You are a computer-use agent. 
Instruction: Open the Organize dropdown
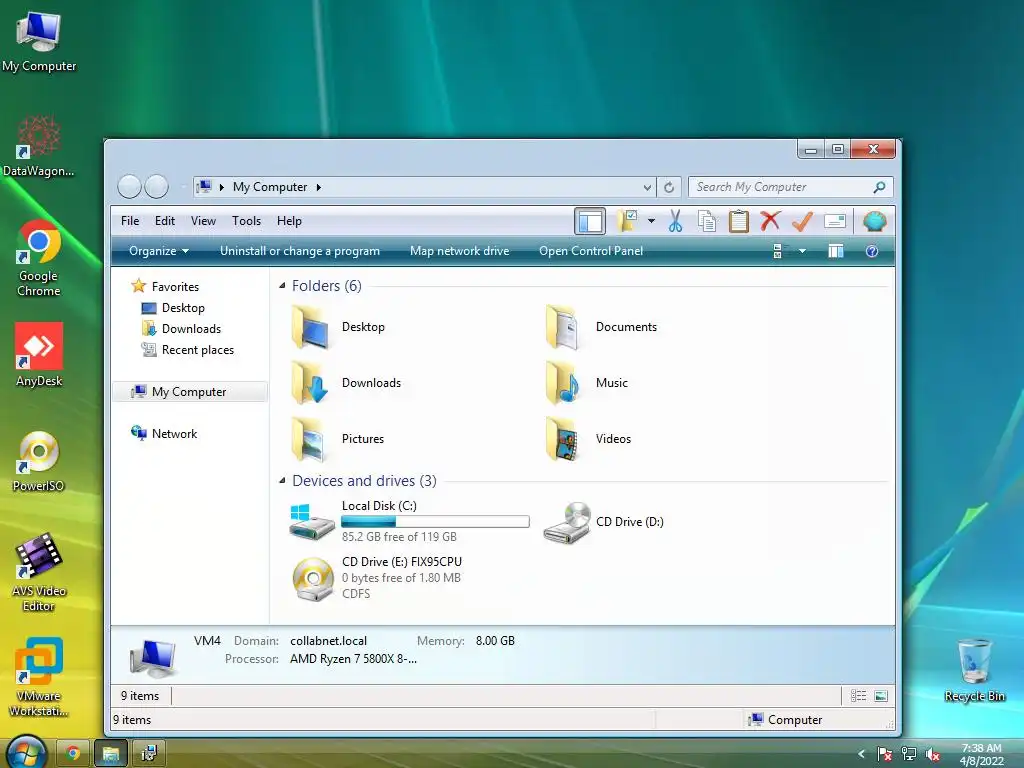click(159, 251)
